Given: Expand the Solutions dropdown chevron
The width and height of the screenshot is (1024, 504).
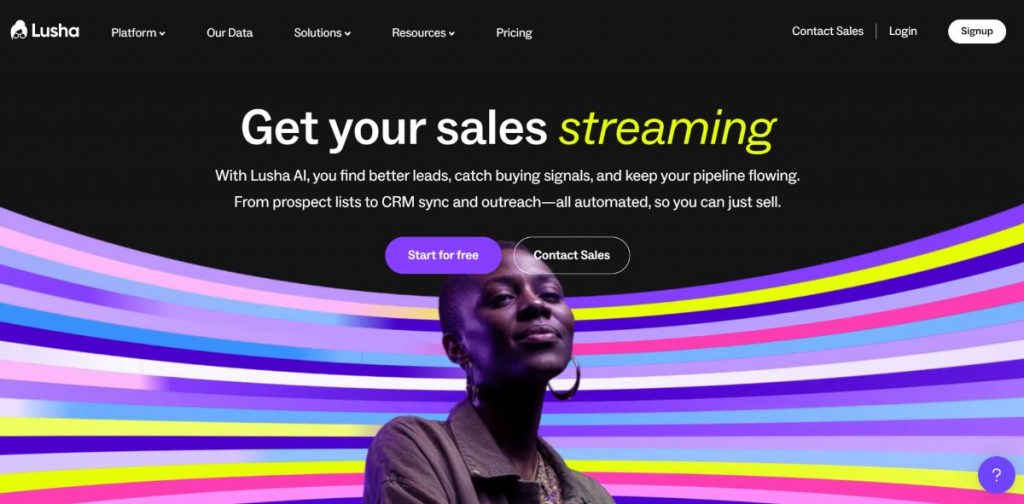Looking at the screenshot, I should [347, 33].
